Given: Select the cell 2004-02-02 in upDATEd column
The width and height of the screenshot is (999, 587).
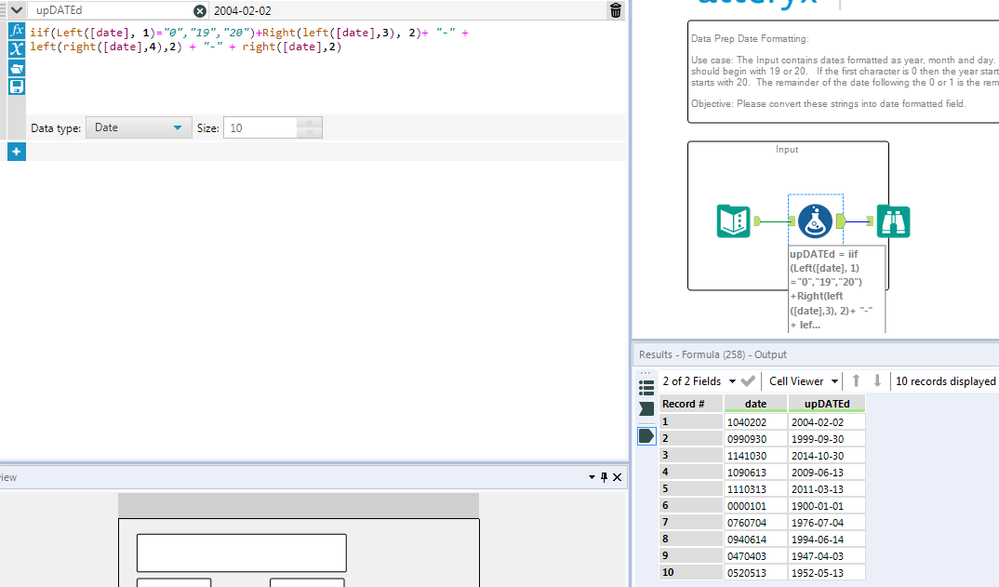Looking at the screenshot, I should tap(826, 422).
